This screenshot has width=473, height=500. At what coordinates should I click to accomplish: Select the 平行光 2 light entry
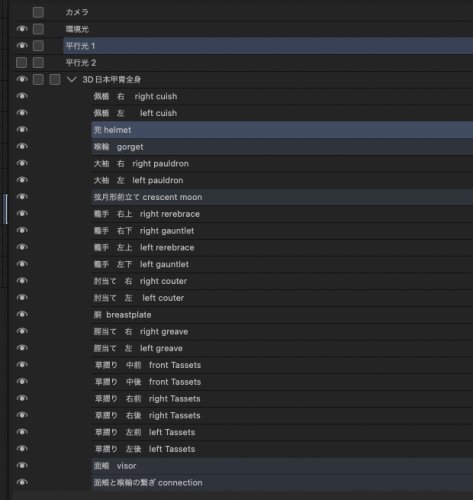268,62
